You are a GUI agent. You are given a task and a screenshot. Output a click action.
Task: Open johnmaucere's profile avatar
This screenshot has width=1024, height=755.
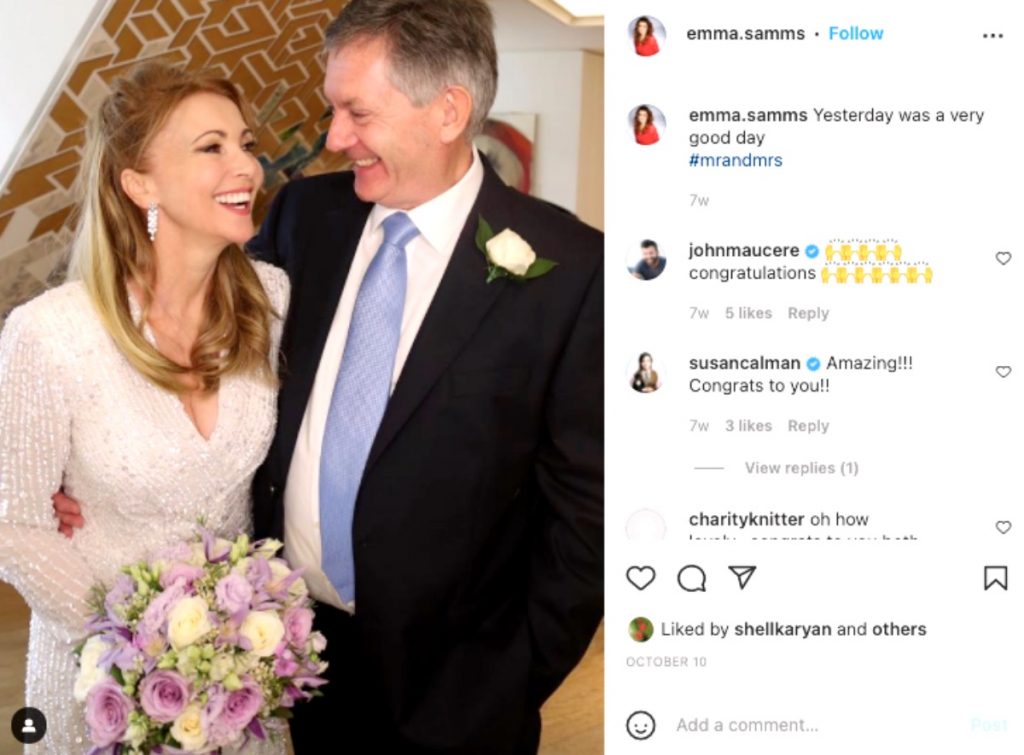[647, 259]
